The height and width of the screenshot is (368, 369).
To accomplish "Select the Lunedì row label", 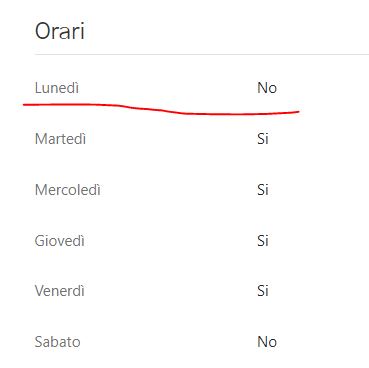I will [x=57, y=88].
